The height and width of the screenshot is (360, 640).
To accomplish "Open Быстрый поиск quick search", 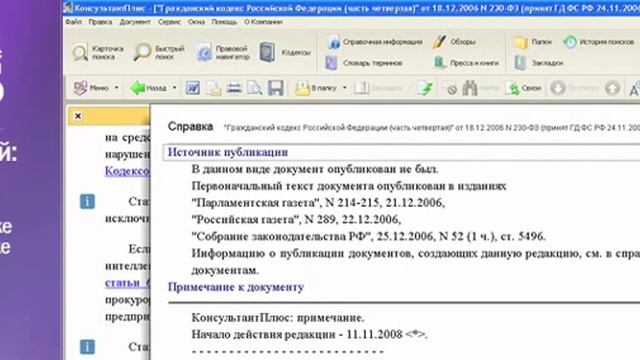I will click(x=160, y=53).
